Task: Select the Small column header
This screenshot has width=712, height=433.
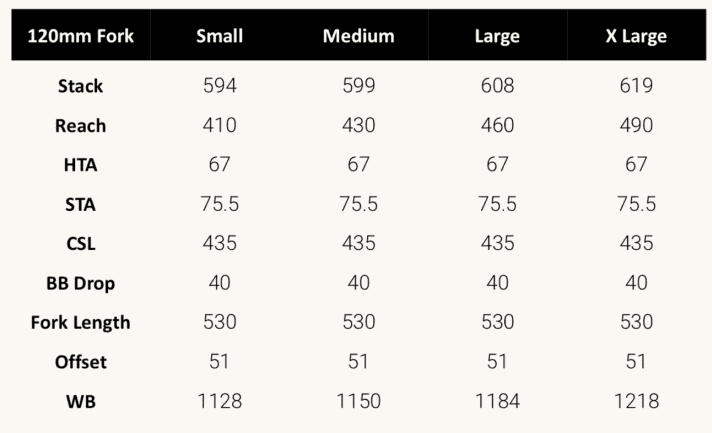Action: (x=220, y=37)
